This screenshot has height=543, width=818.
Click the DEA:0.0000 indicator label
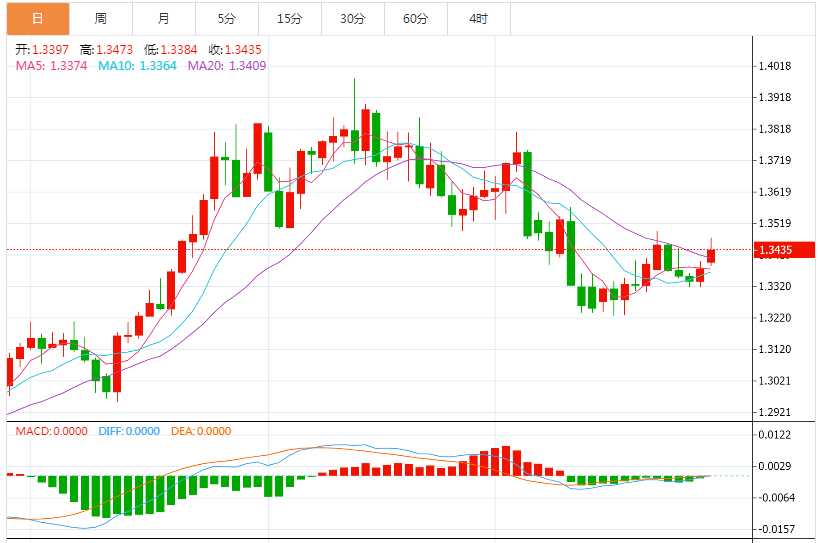pos(201,431)
